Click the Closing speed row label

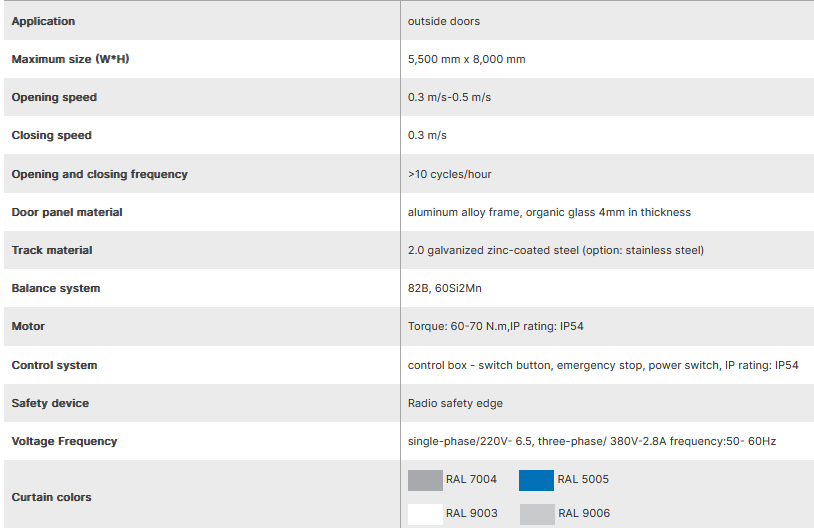pos(51,135)
